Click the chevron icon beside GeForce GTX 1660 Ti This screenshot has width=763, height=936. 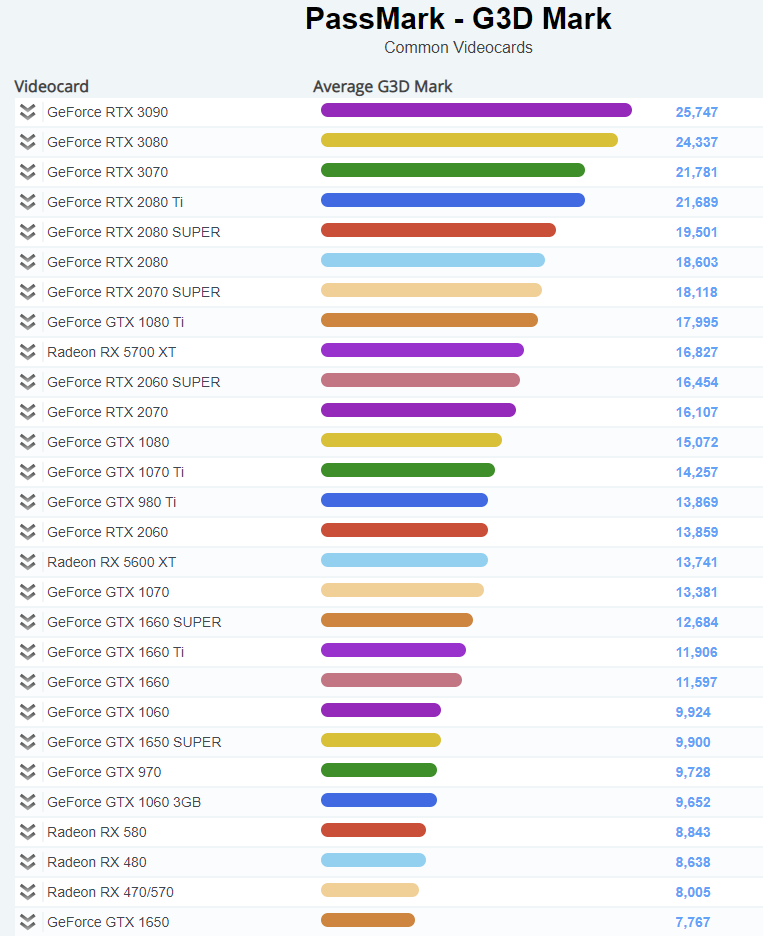(x=27, y=652)
